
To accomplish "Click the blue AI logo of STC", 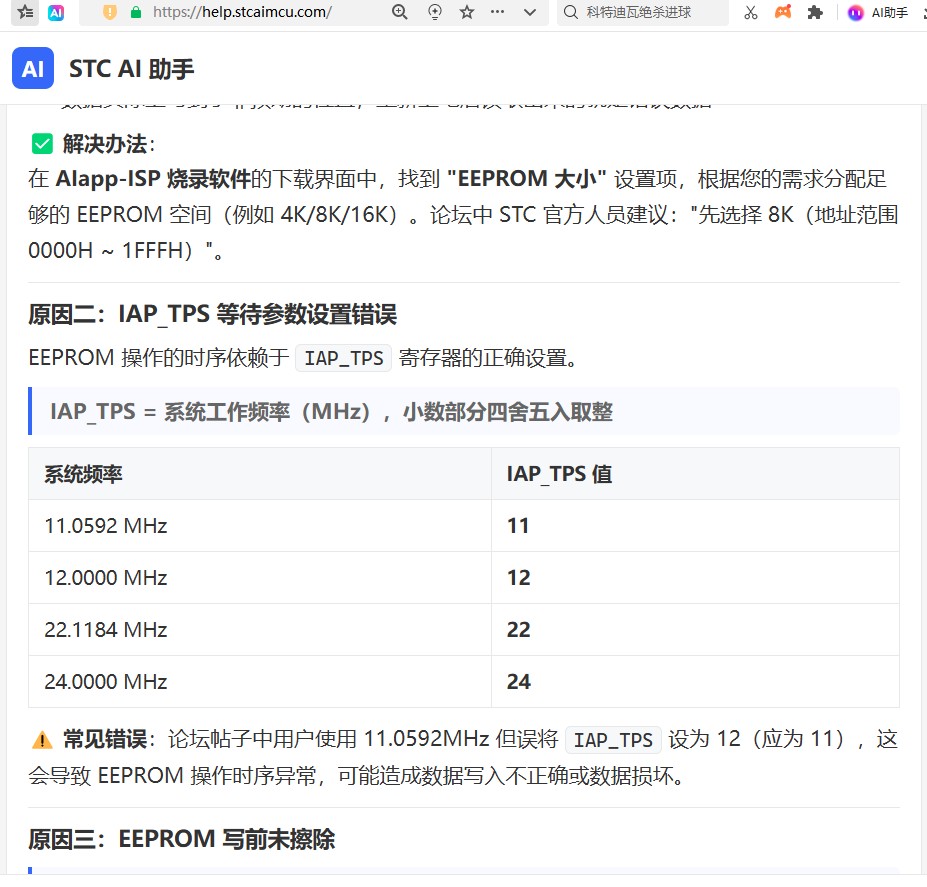I will click(x=33, y=68).
